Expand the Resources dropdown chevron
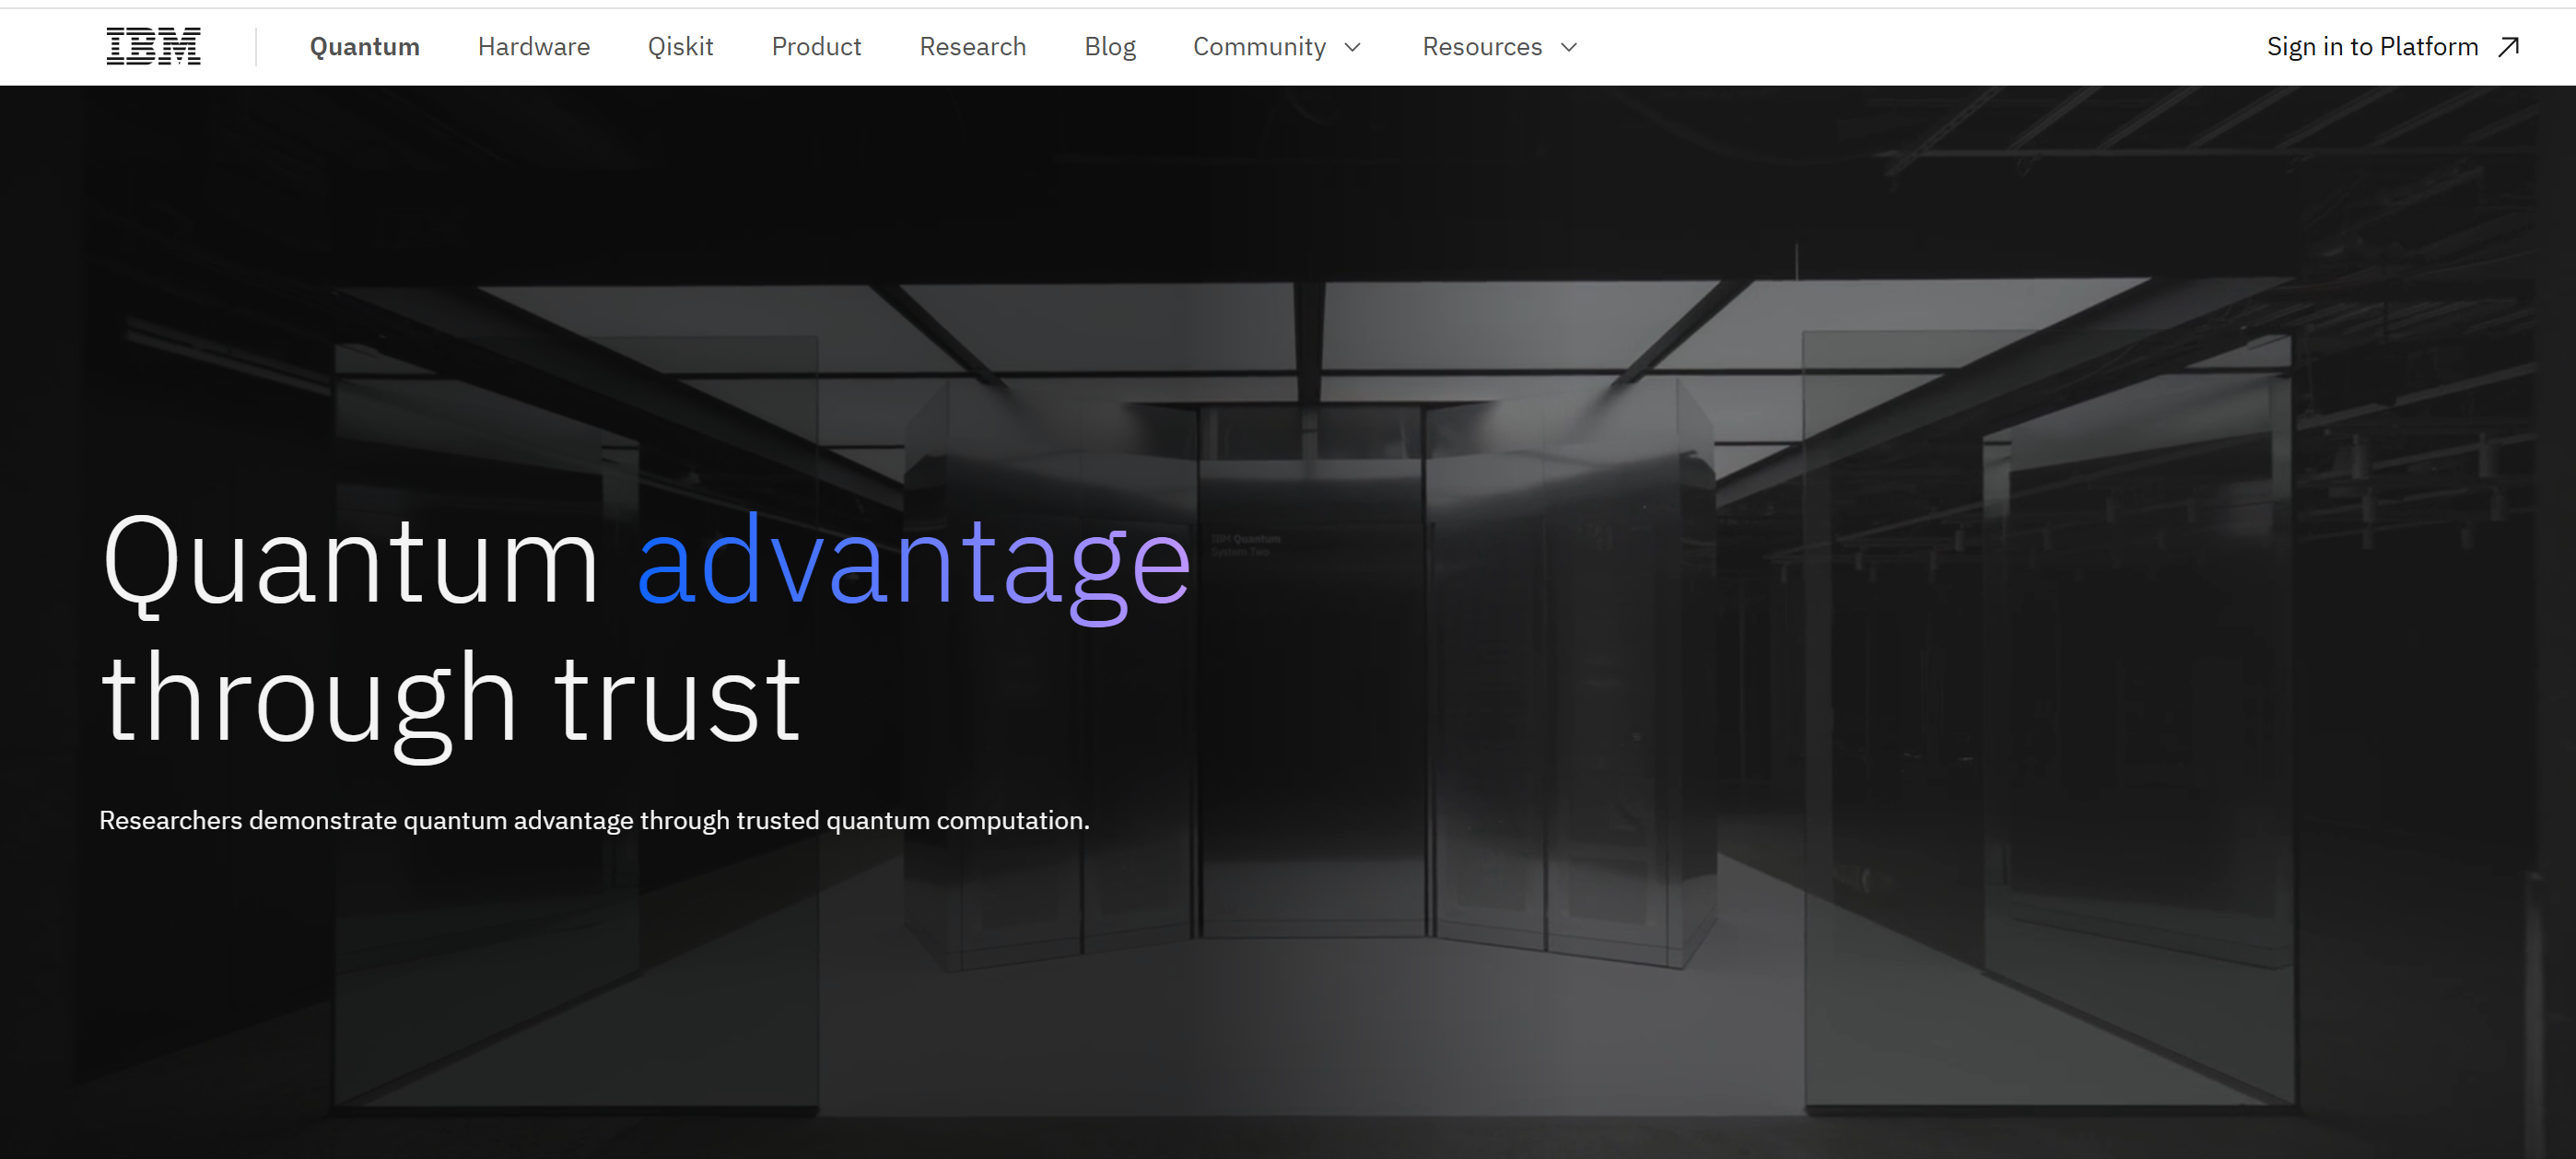The width and height of the screenshot is (2576, 1159). (1569, 47)
